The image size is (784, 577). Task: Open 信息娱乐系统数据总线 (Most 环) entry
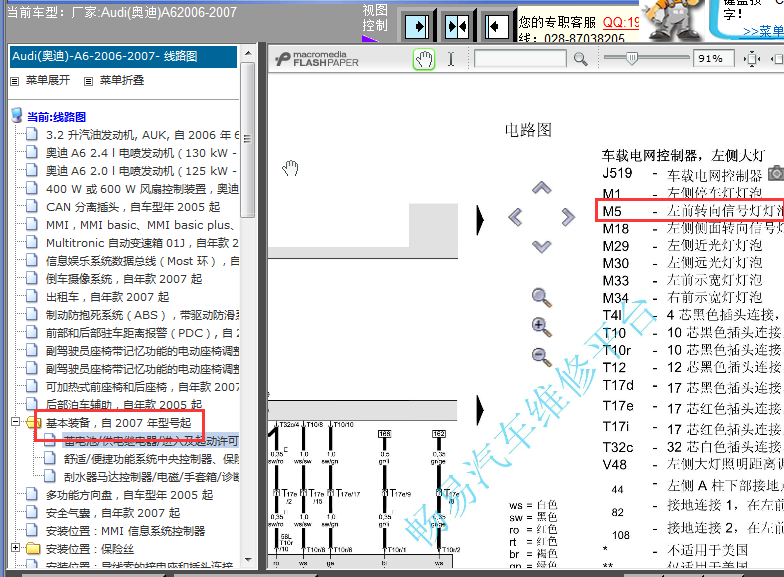pyautogui.click(x=142, y=261)
